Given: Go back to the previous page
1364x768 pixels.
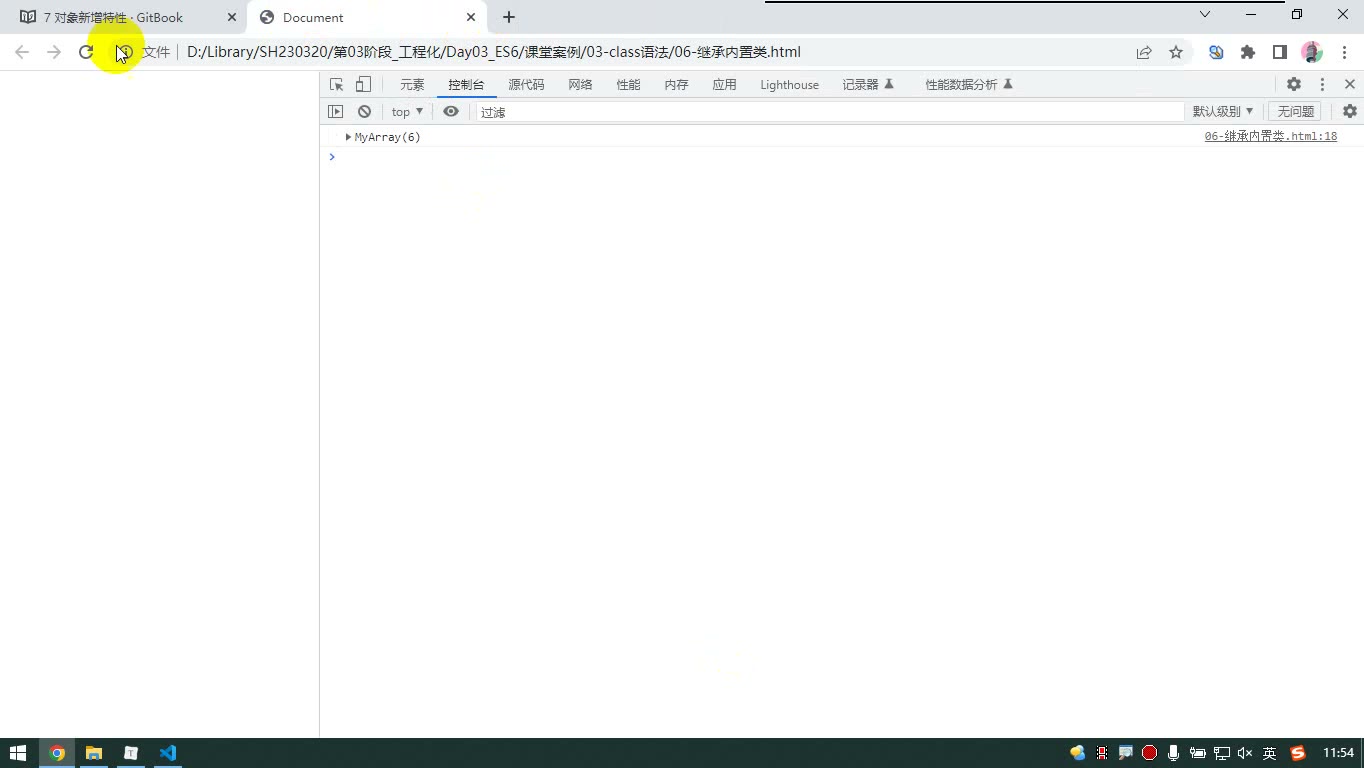Looking at the screenshot, I should click(22, 52).
